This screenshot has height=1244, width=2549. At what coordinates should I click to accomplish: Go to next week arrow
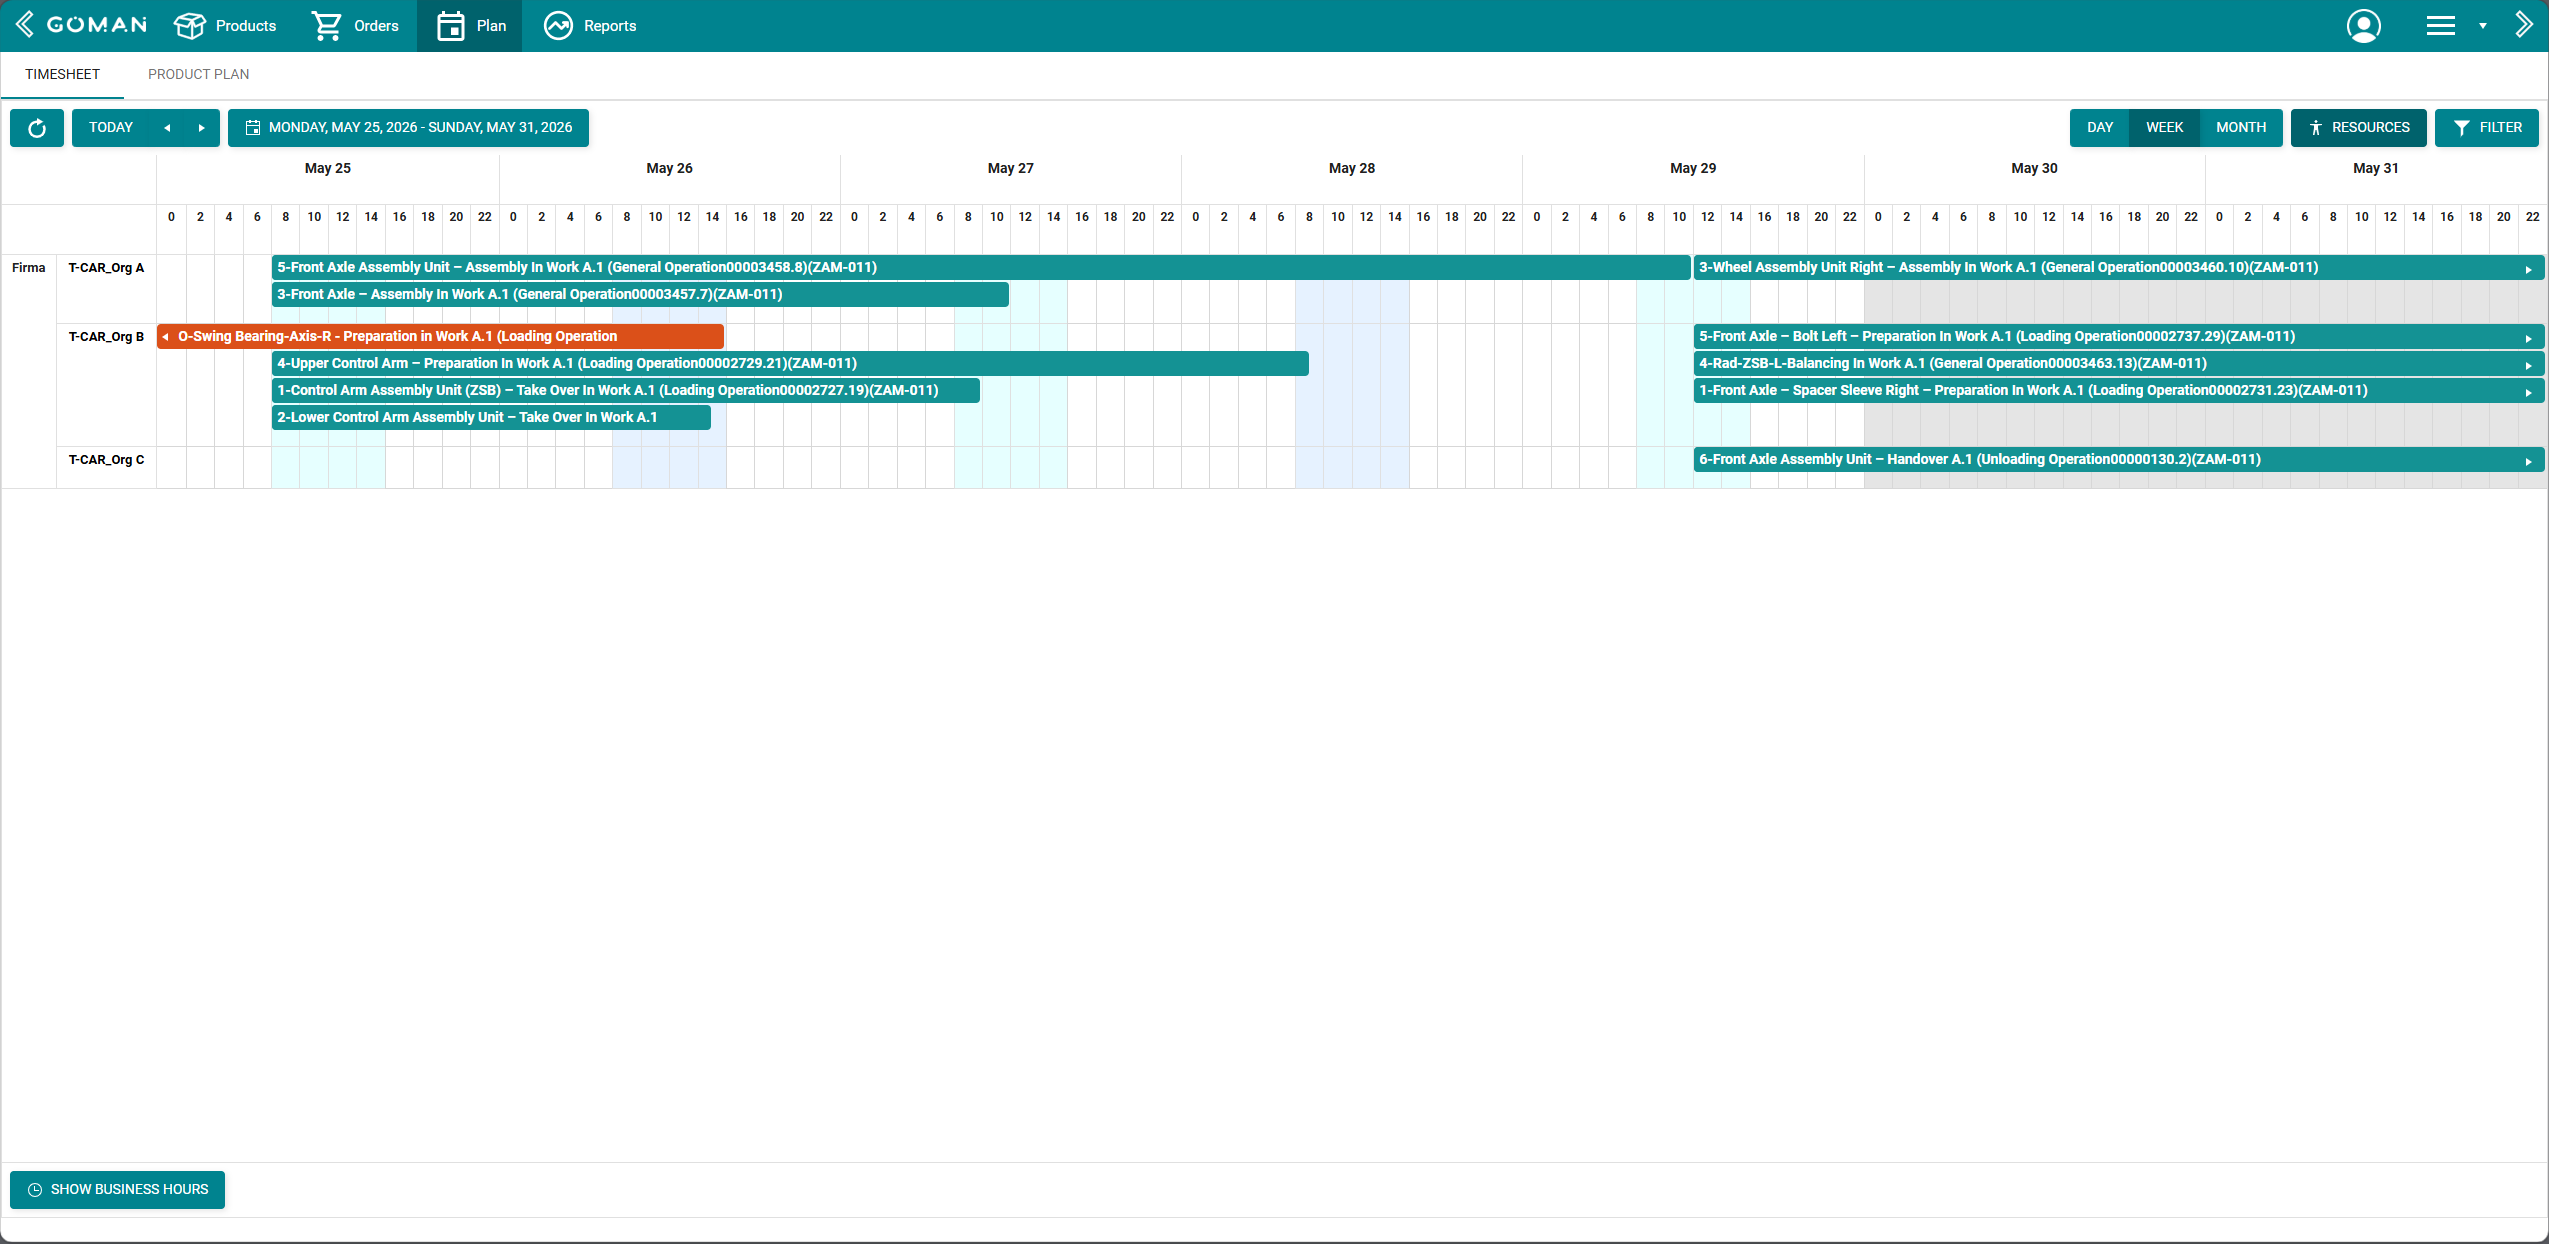pyautogui.click(x=201, y=128)
